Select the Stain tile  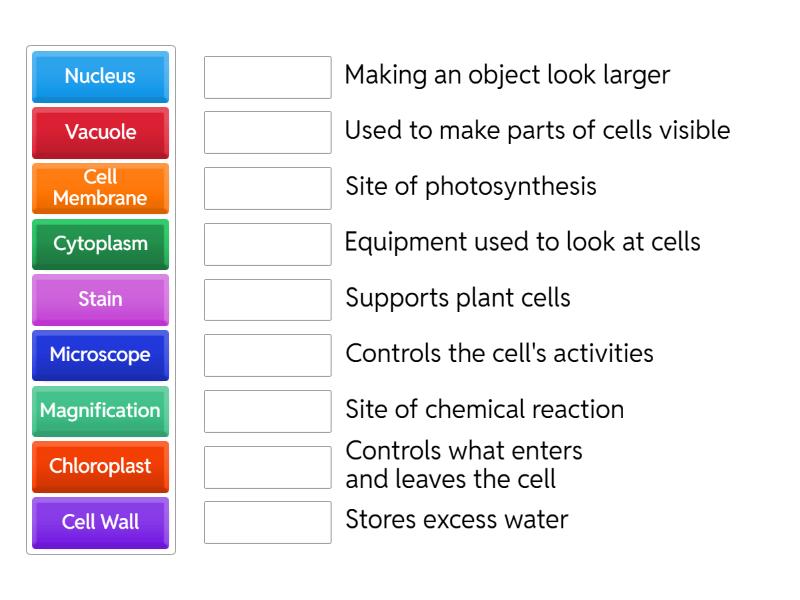pyautogui.click(x=100, y=299)
